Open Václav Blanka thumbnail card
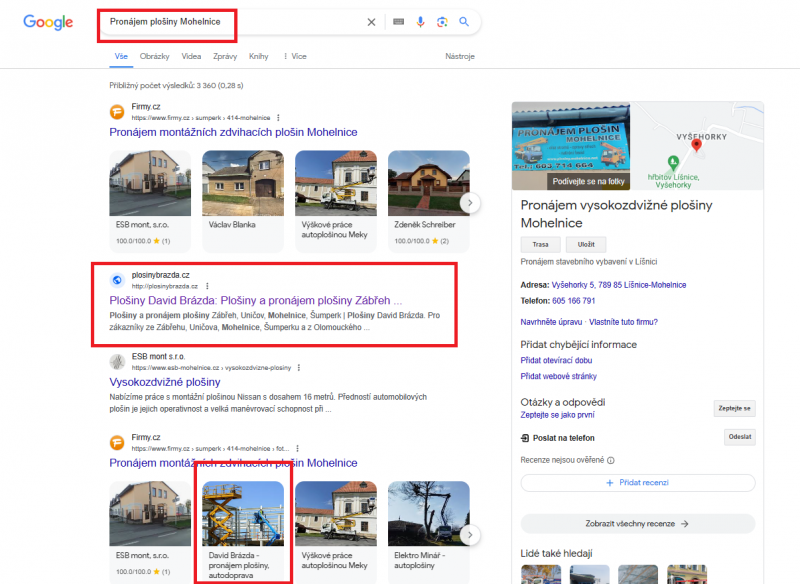Screen dimensions: 800x584 (243, 201)
